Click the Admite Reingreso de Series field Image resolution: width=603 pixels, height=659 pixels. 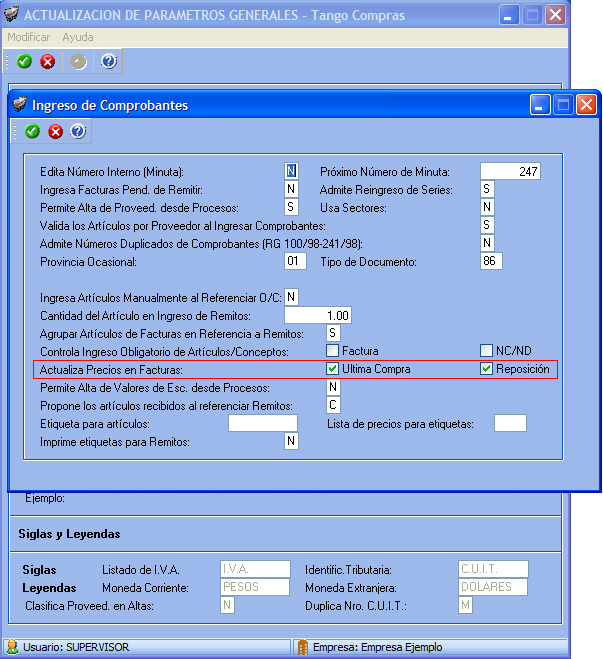click(487, 189)
